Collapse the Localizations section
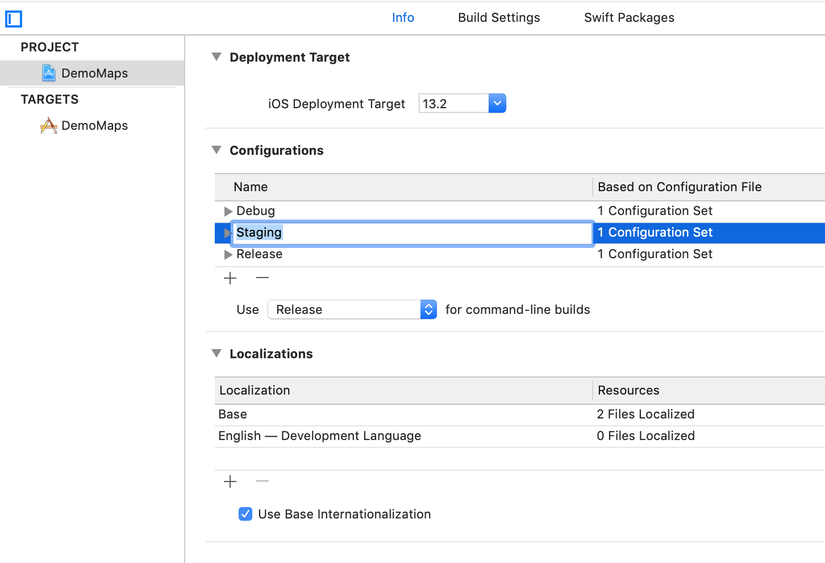Viewport: 825px width, 563px height. (x=216, y=354)
